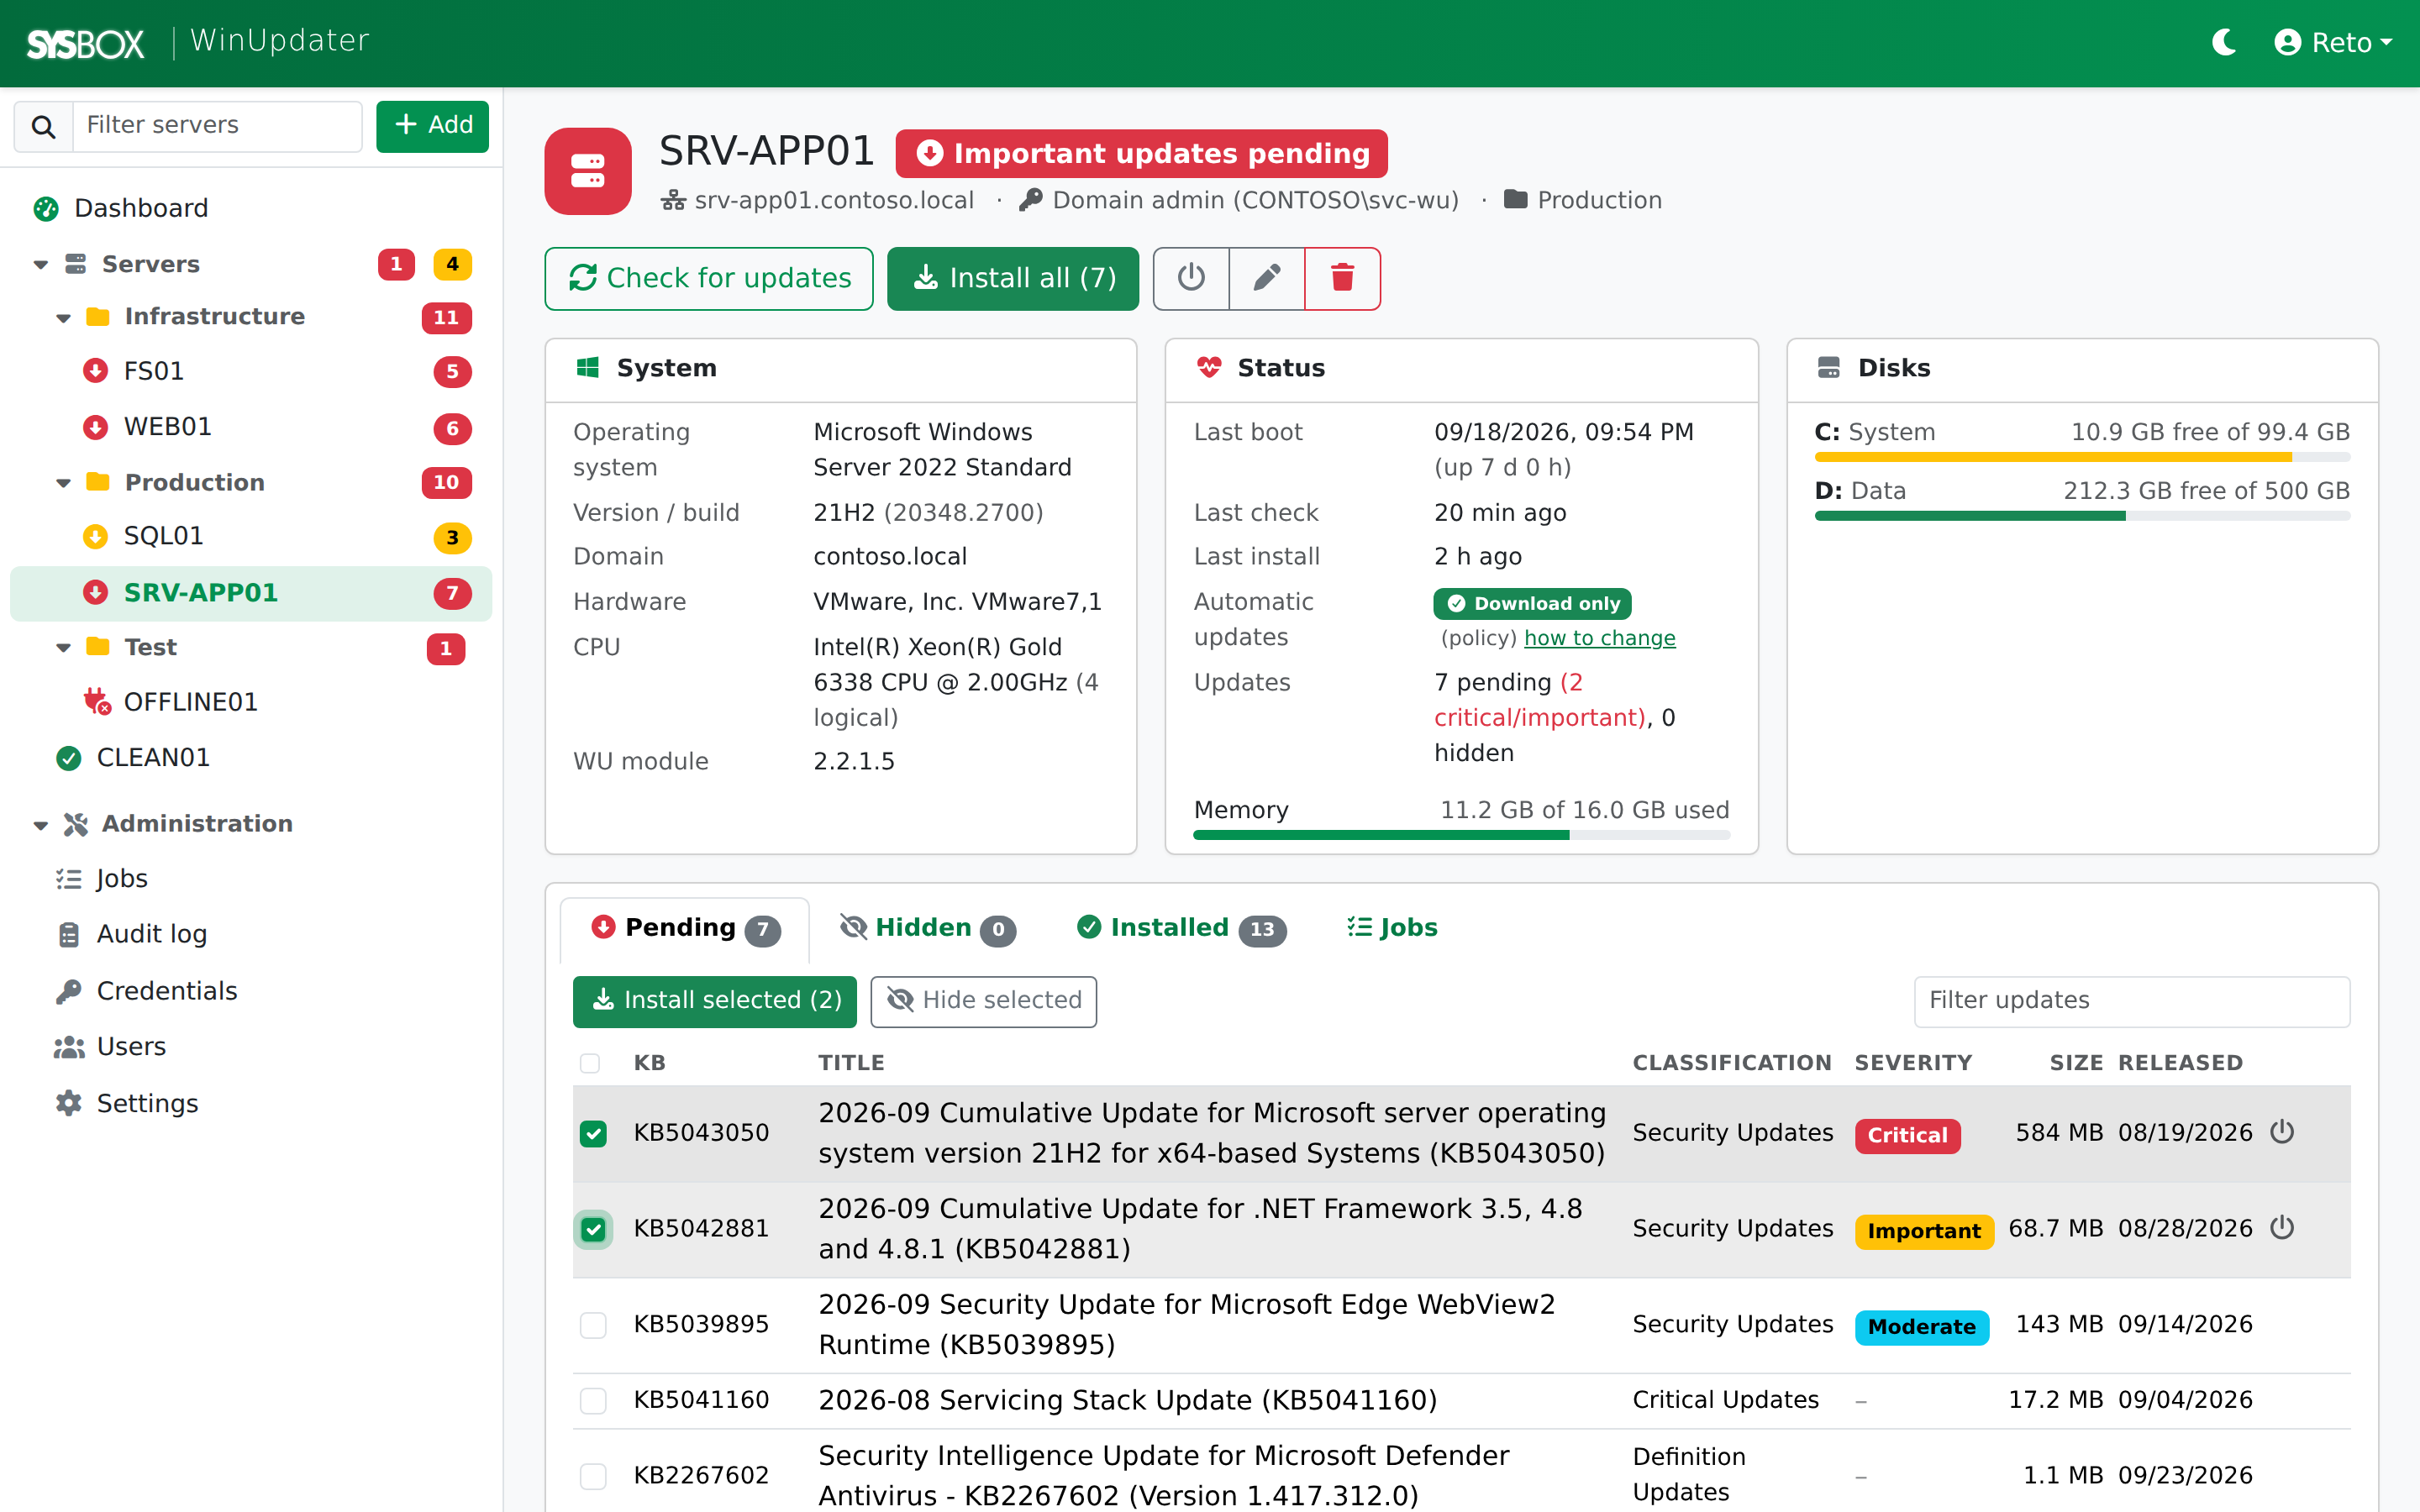Click the C: System disk usage bar
Screen dimensions: 2420x1512
2082,458
